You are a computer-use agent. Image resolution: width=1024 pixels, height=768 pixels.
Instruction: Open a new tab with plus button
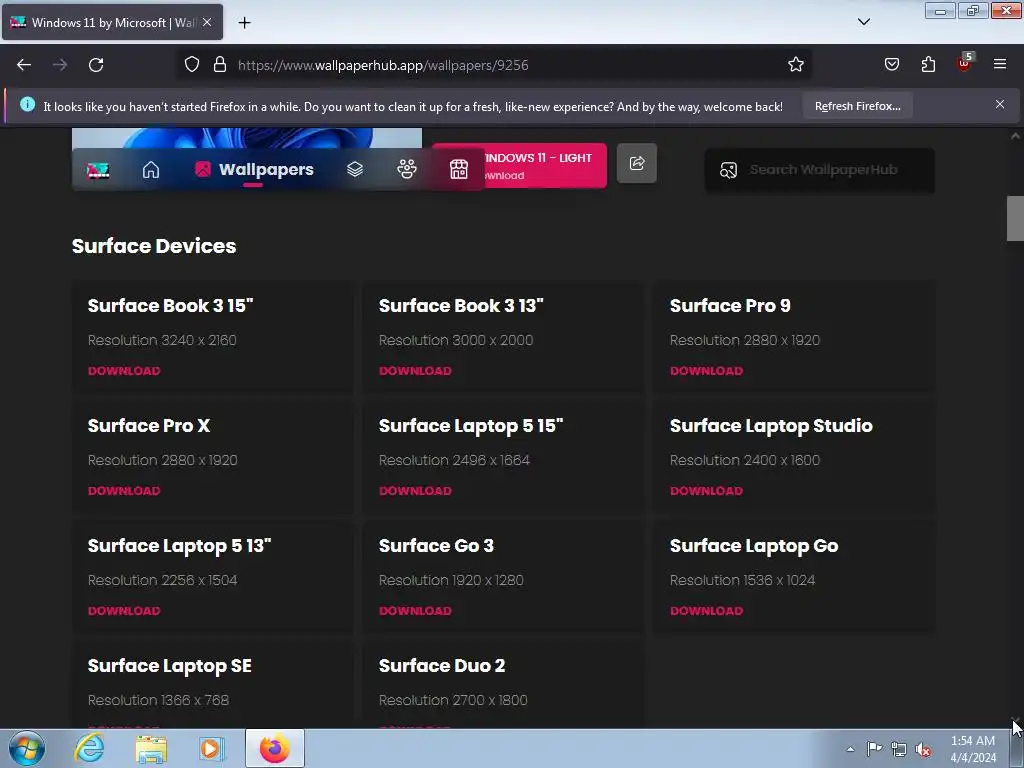tap(244, 23)
